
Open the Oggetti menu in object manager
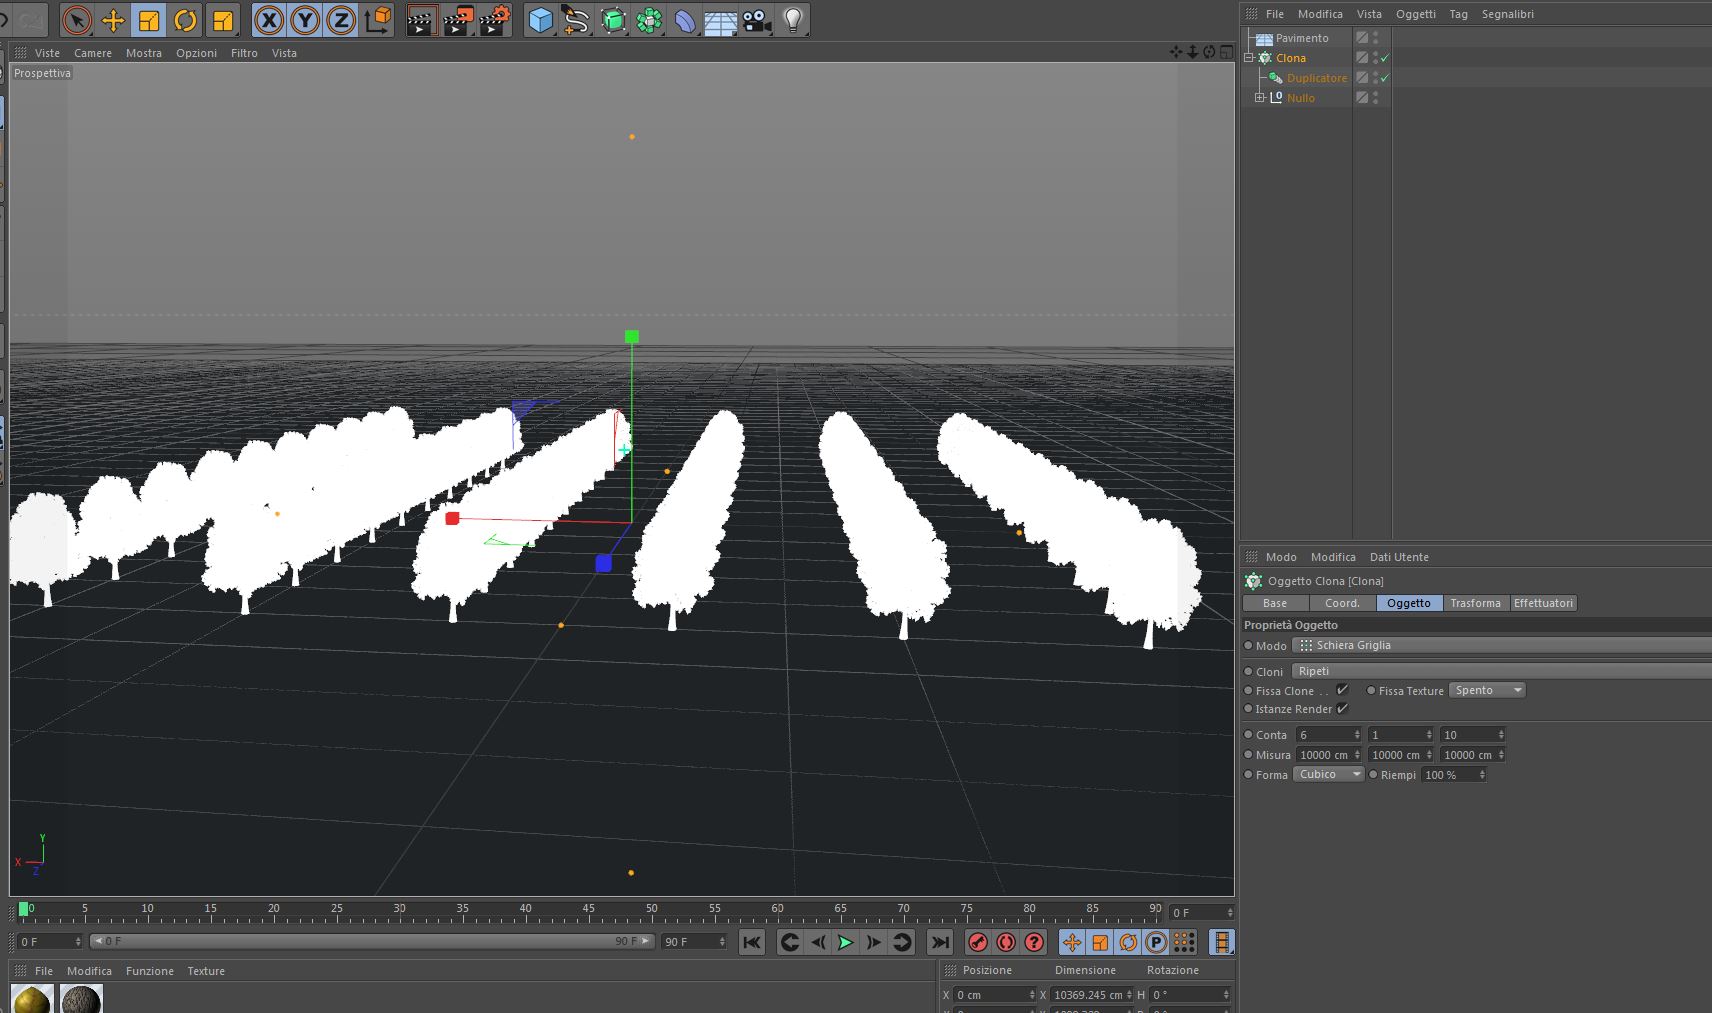pyautogui.click(x=1416, y=14)
